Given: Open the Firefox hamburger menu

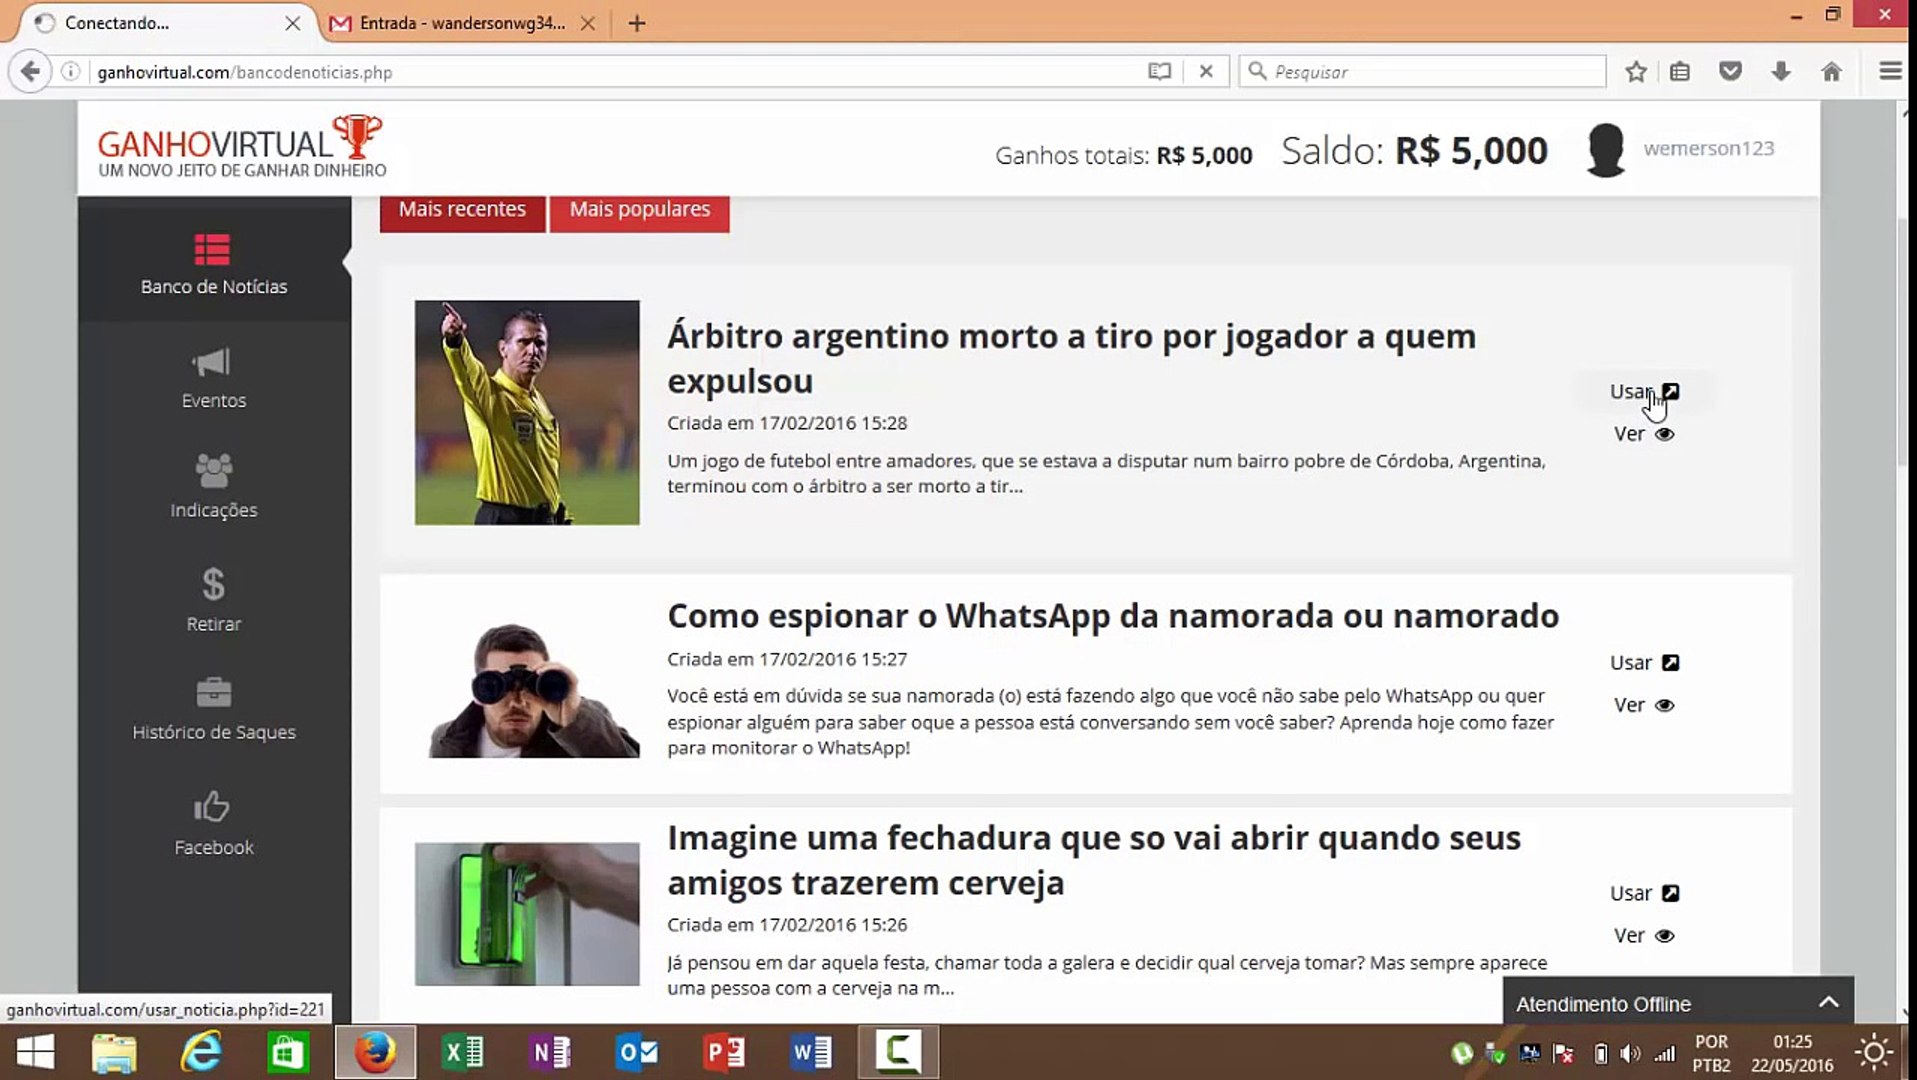Looking at the screenshot, I should 1890,71.
